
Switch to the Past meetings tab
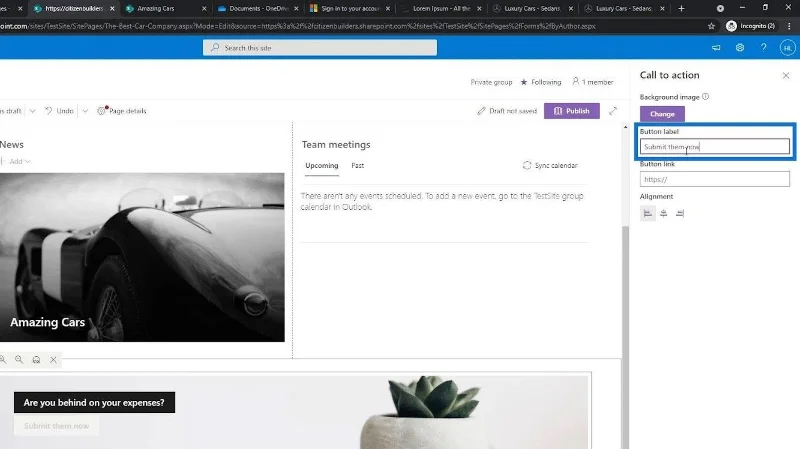tap(358, 165)
